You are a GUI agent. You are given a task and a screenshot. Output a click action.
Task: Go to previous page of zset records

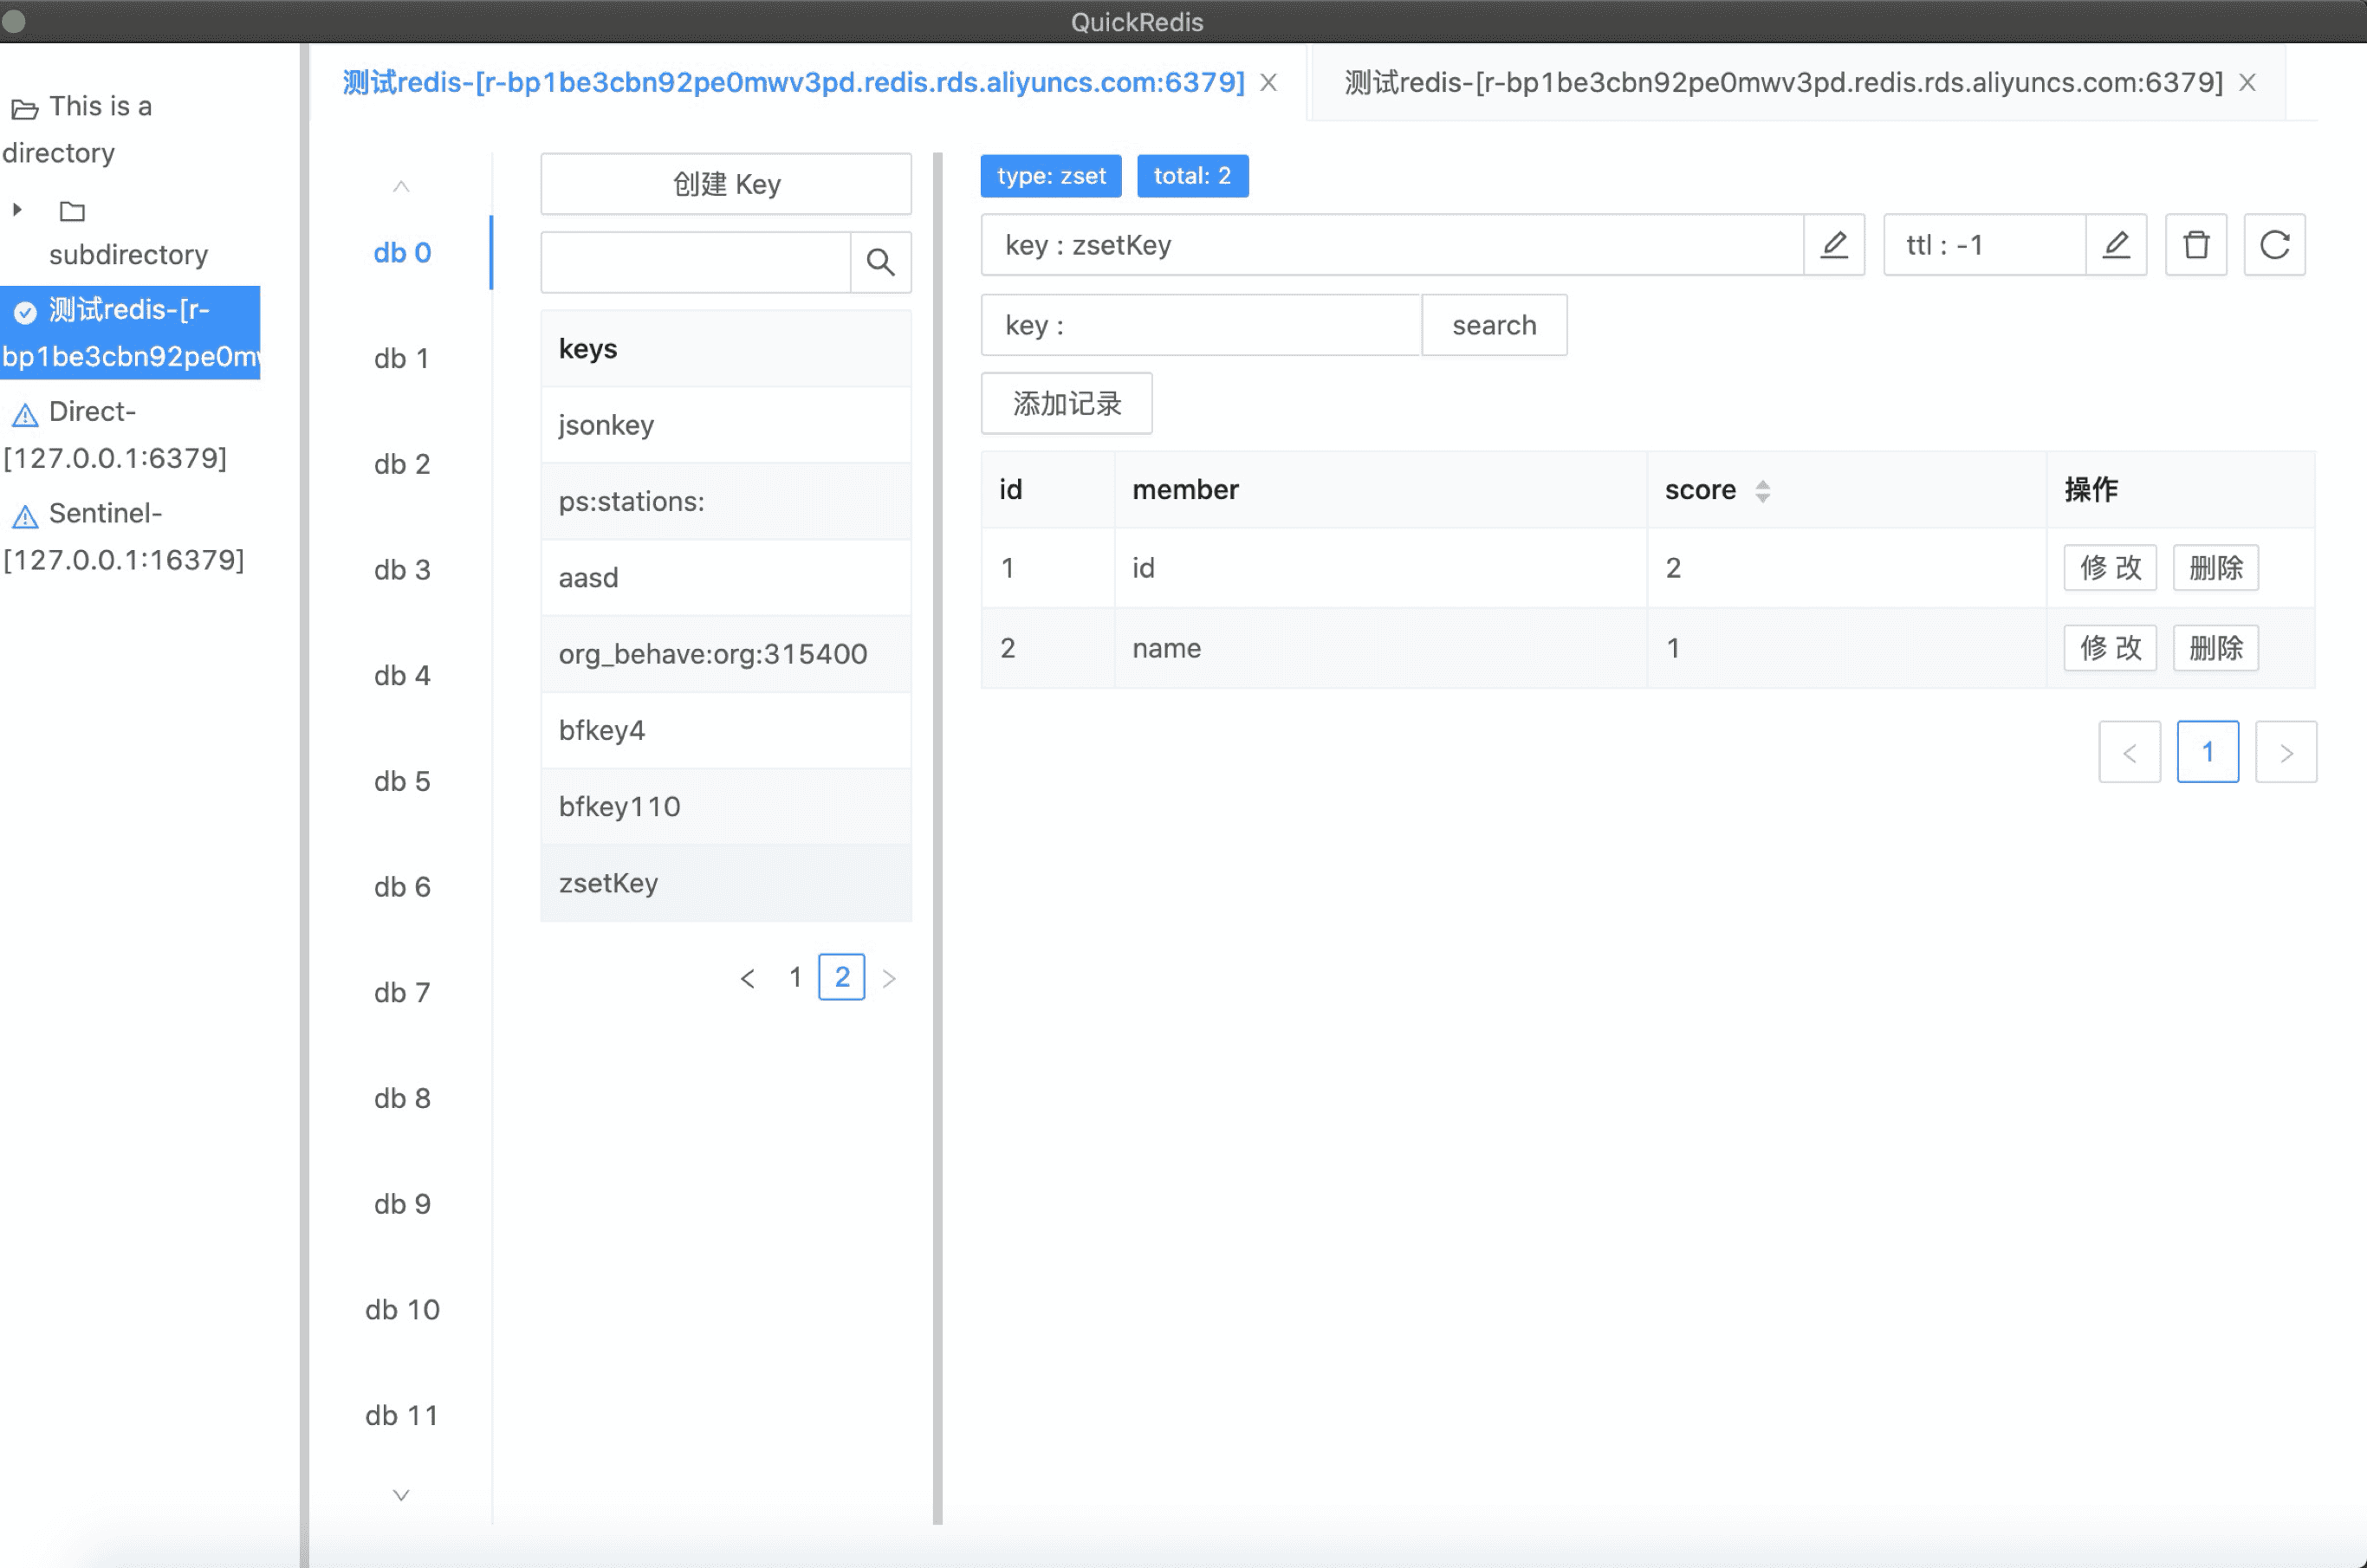click(2129, 752)
